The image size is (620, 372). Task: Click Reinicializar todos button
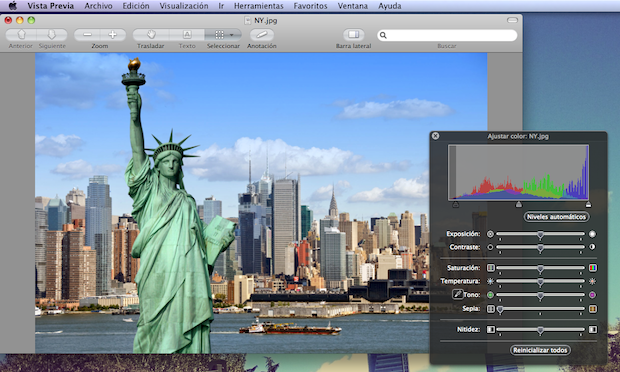click(x=540, y=350)
